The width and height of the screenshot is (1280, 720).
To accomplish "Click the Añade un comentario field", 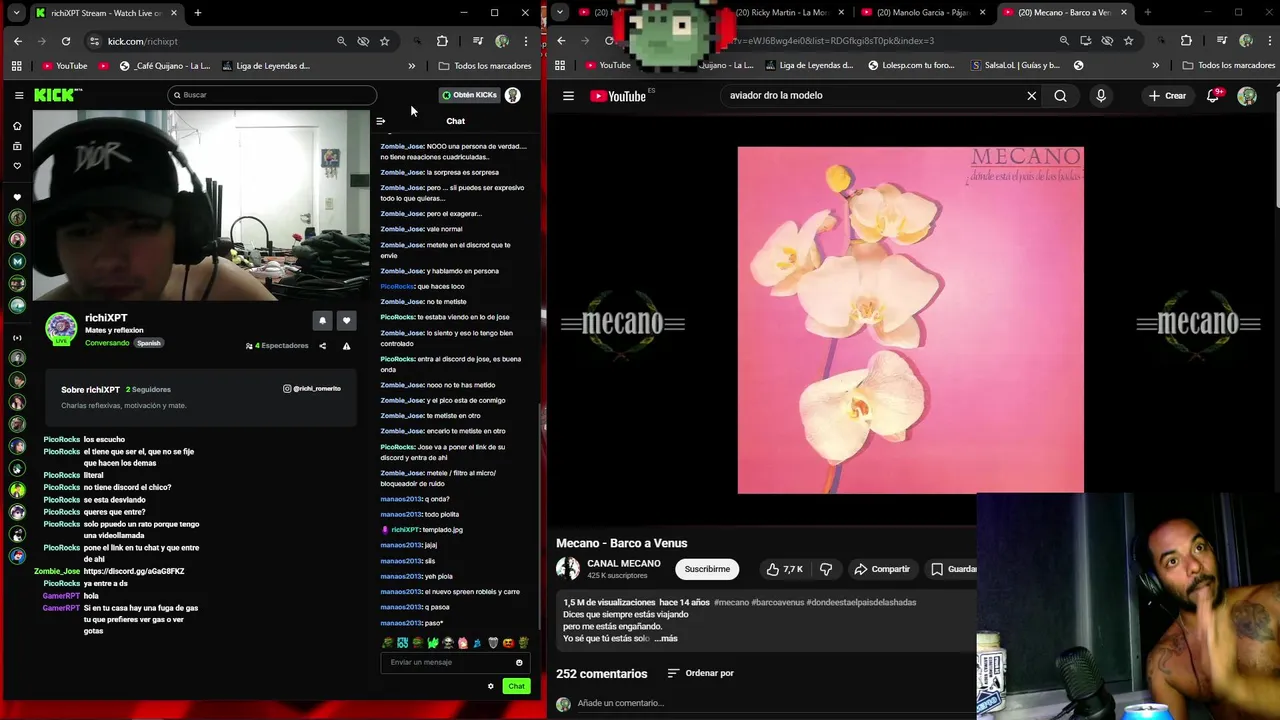I will (x=620, y=703).
